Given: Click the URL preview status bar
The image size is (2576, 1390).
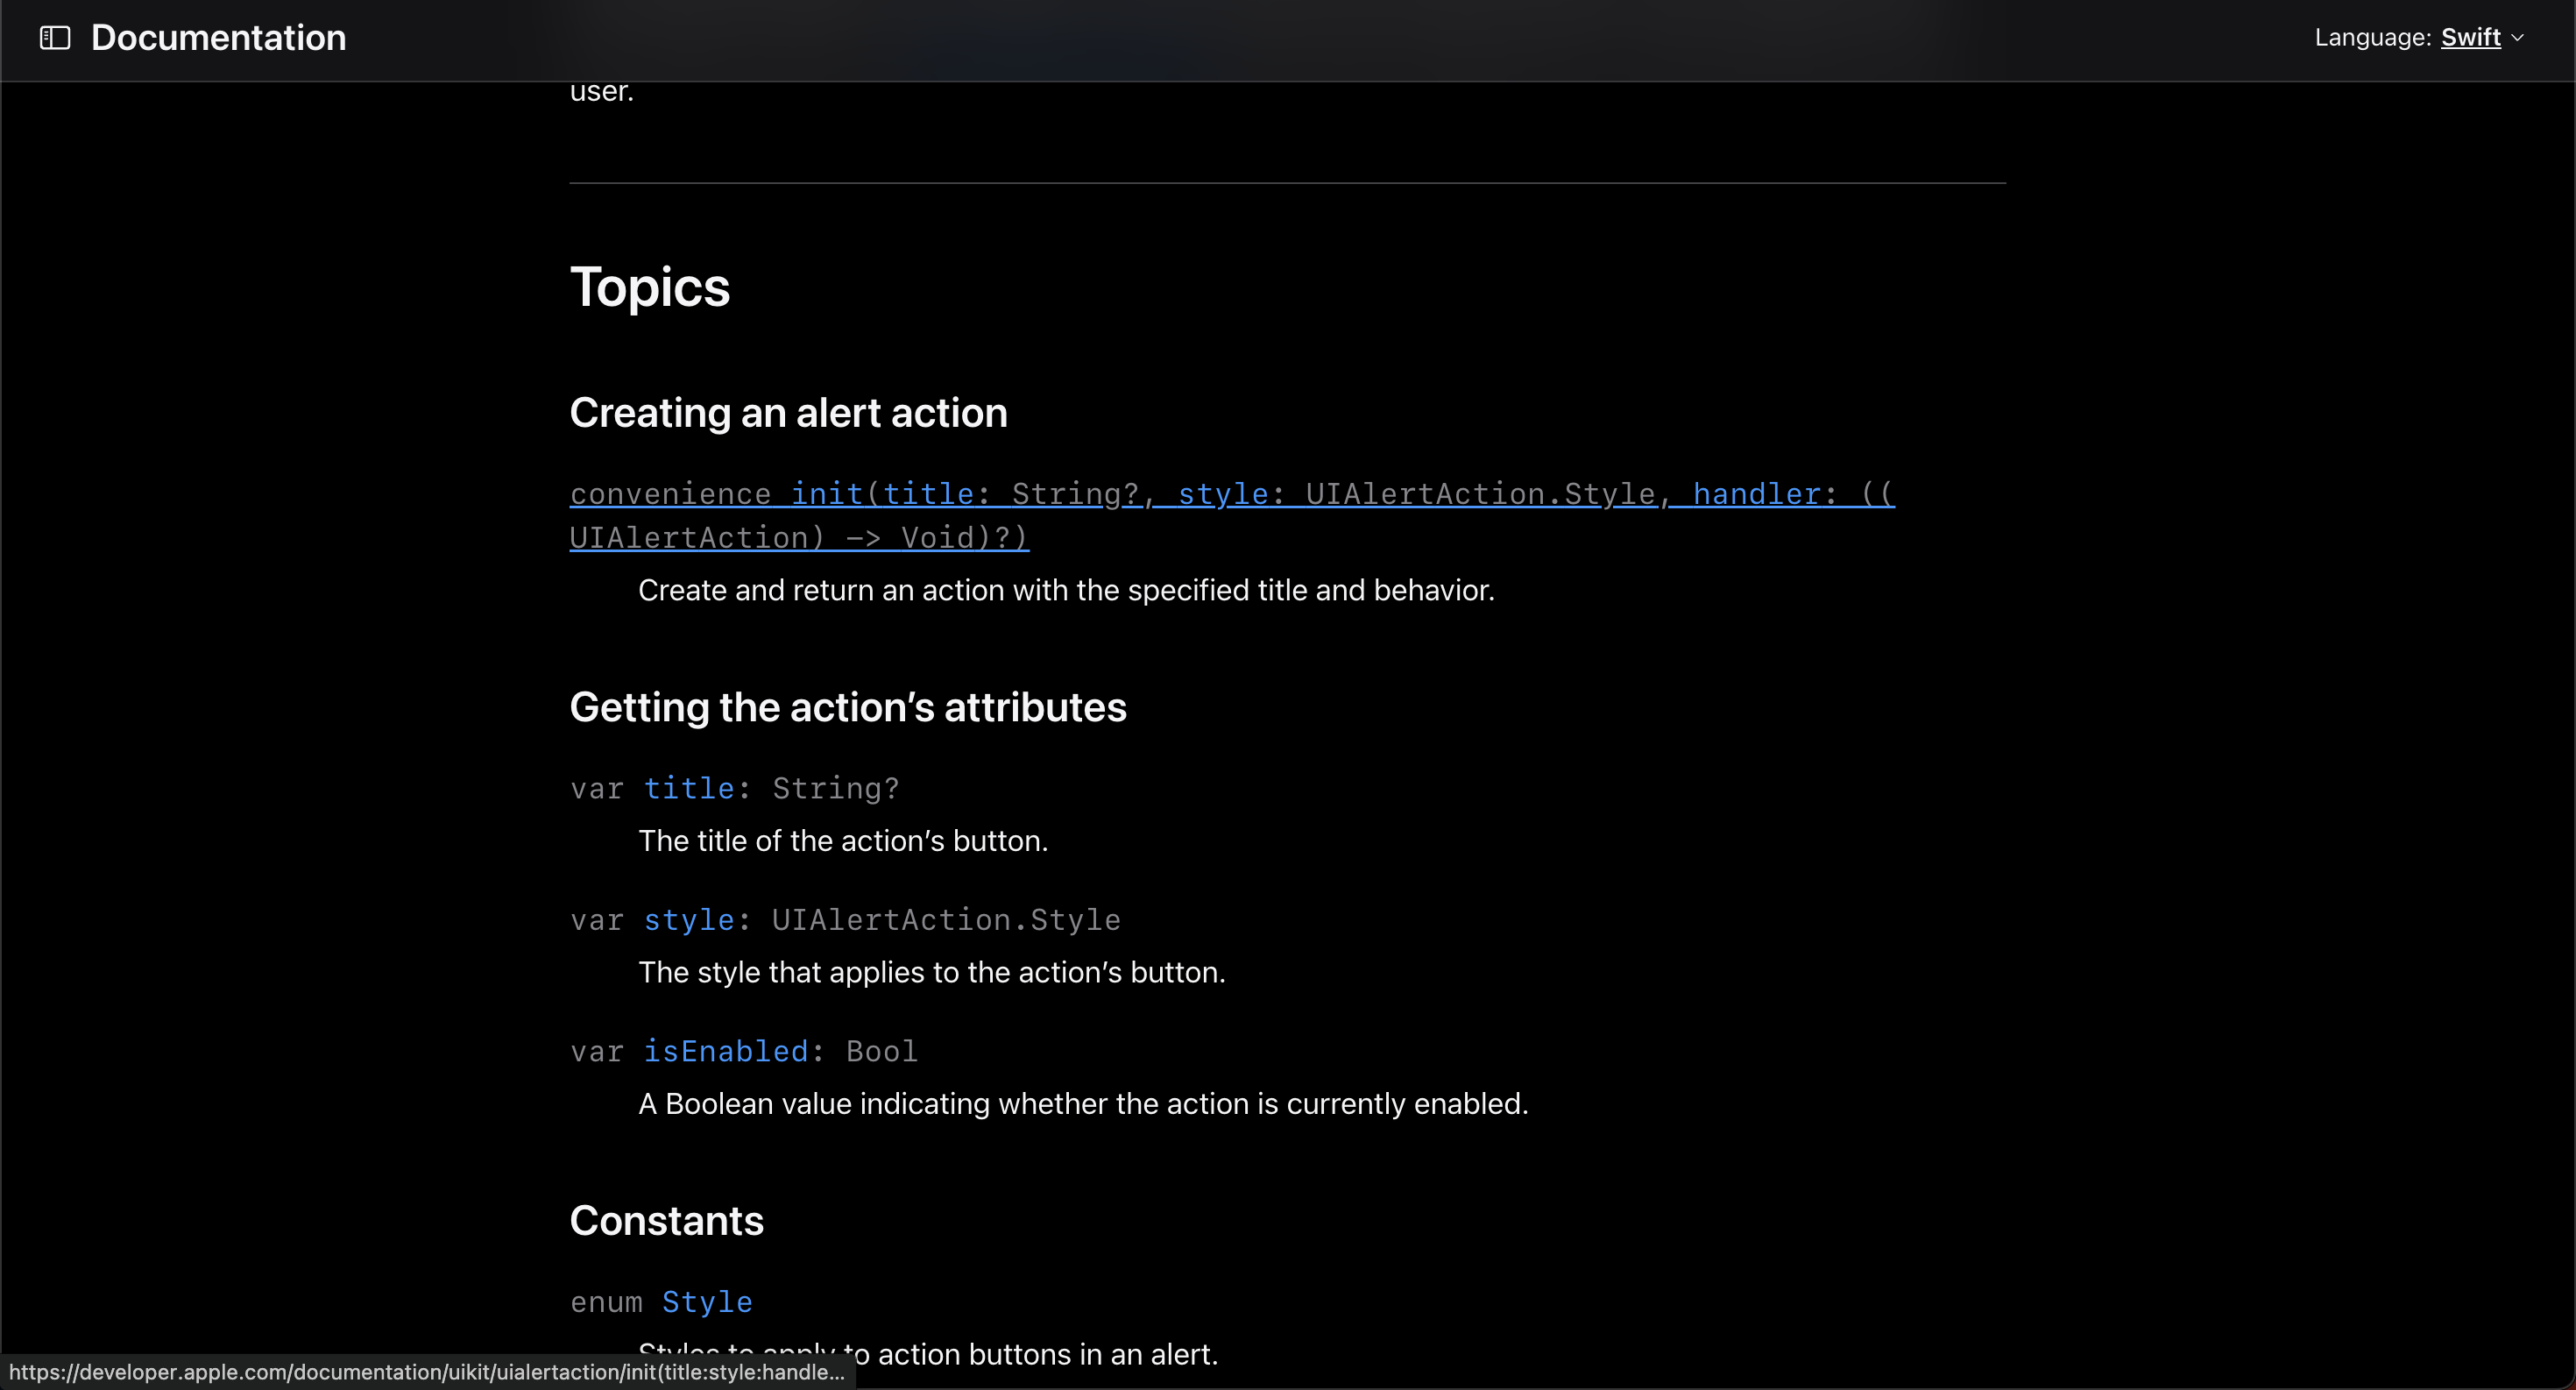Looking at the screenshot, I should tap(427, 1372).
